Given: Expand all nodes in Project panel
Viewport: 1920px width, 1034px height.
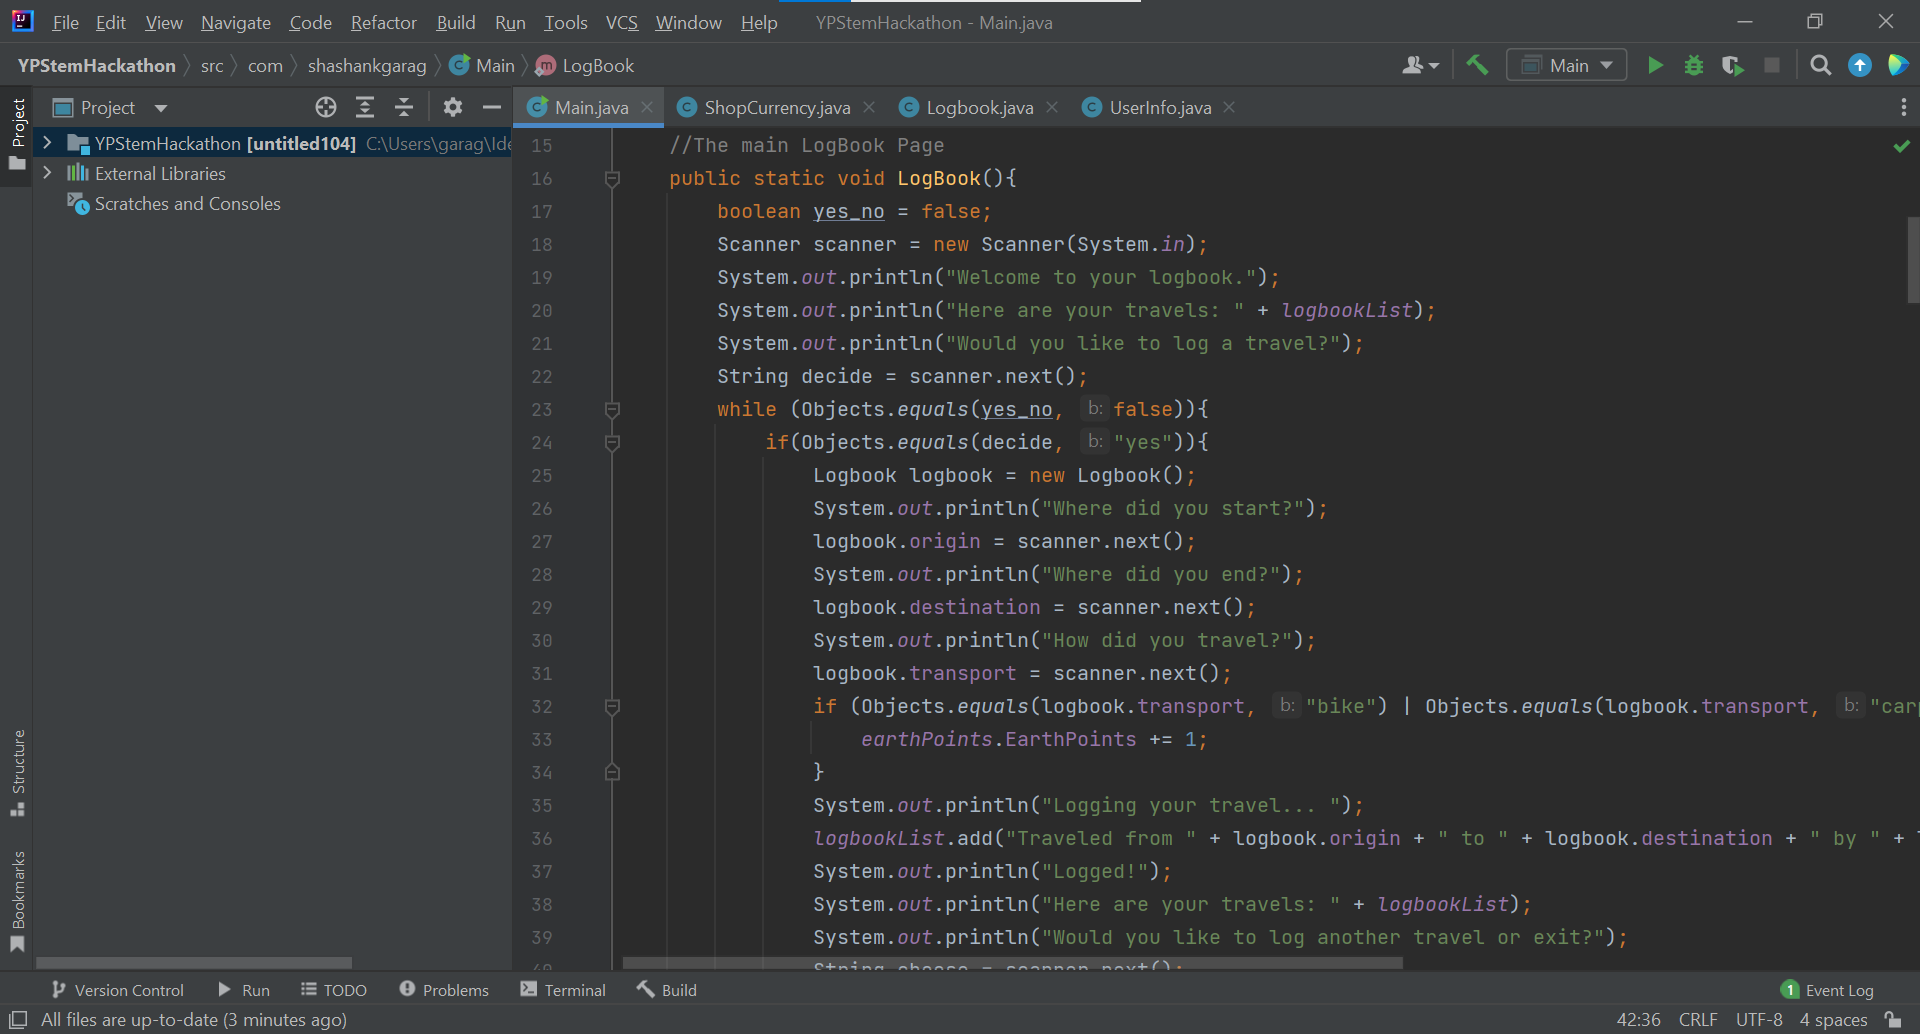Looking at the screenshot, I should point(365,108).
